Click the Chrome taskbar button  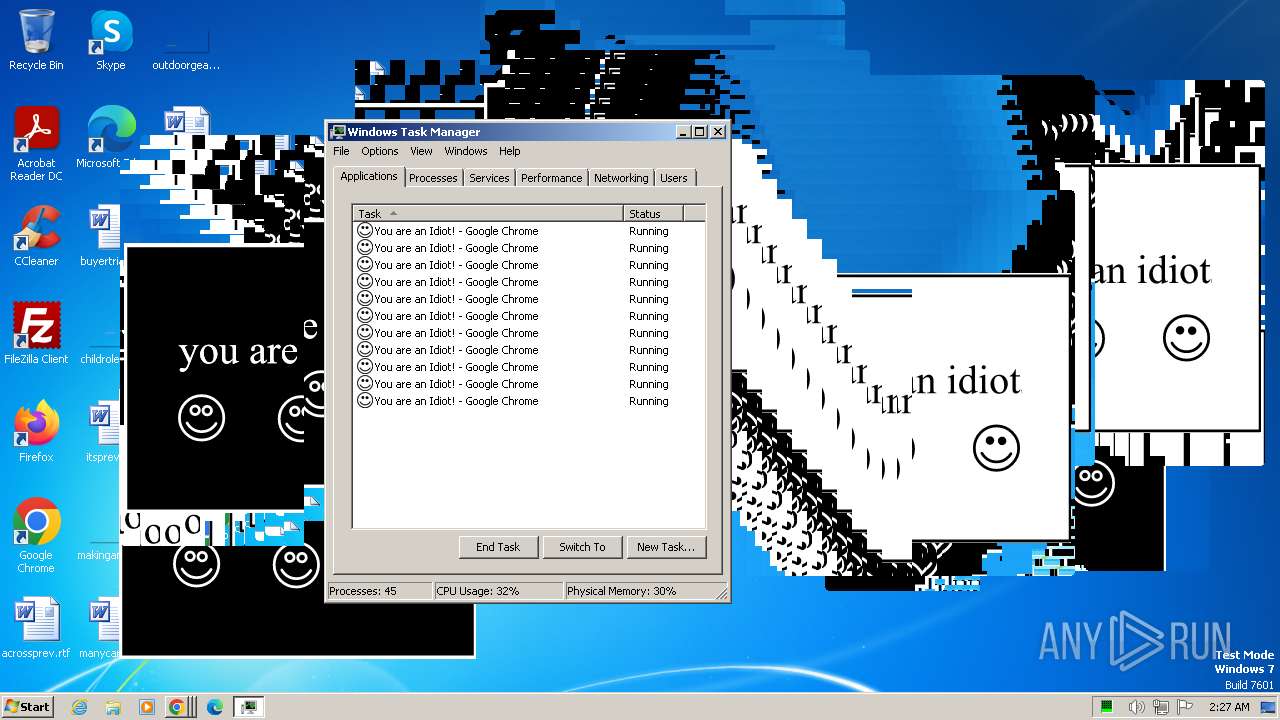[177, 707]
